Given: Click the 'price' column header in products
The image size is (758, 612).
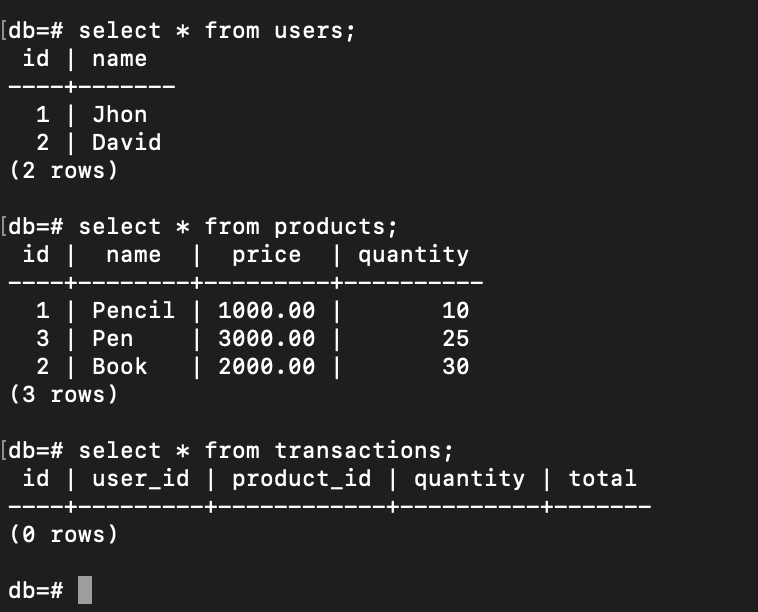Looking at the screenshot, I should (266, 255).
